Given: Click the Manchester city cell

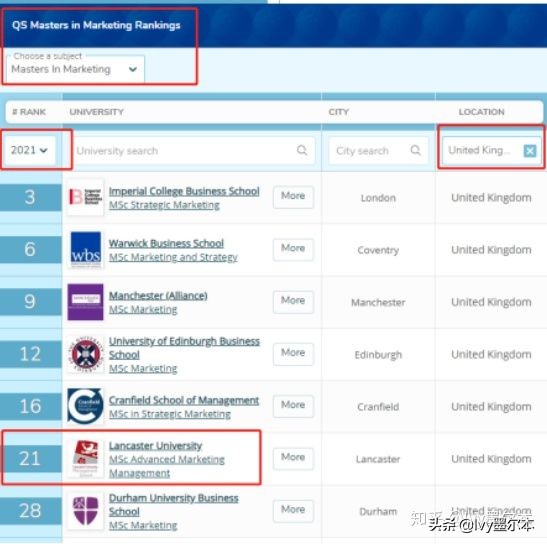Looking at the screenshot, I should coord(378,302).
